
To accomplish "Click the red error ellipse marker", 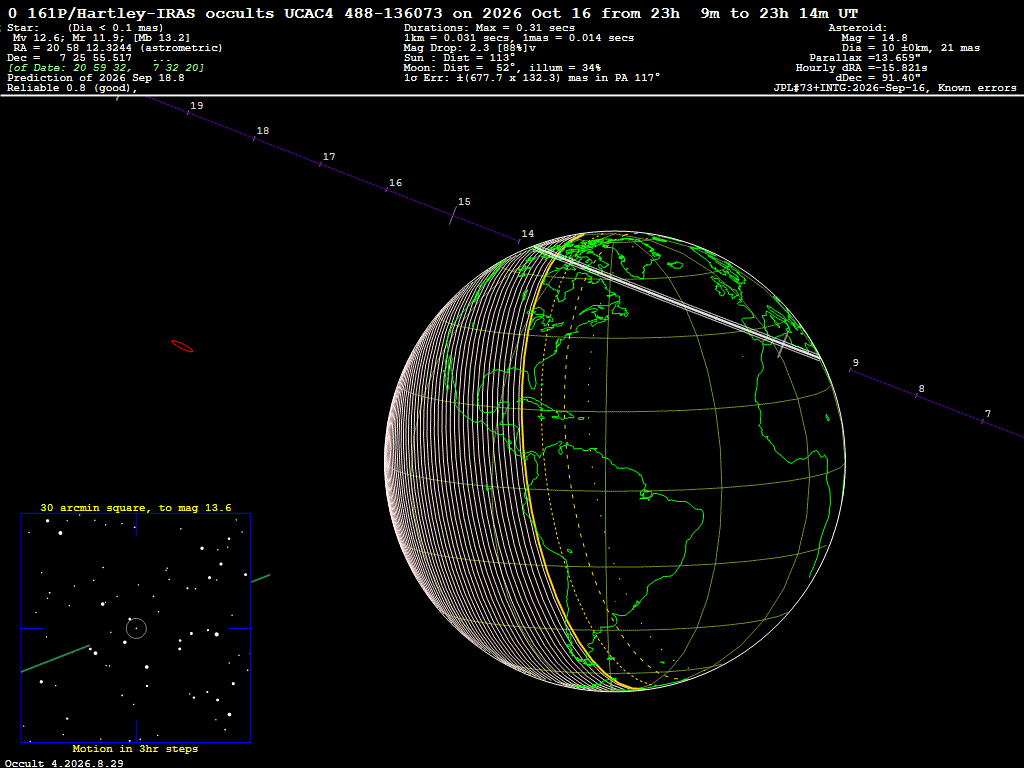I will pyautogui.click(x=182, y=346).
